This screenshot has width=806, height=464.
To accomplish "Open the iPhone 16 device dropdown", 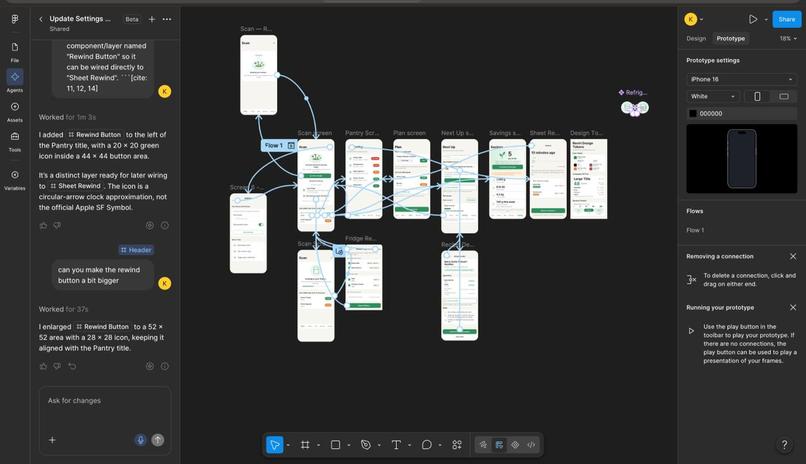I will click(741, 79).
